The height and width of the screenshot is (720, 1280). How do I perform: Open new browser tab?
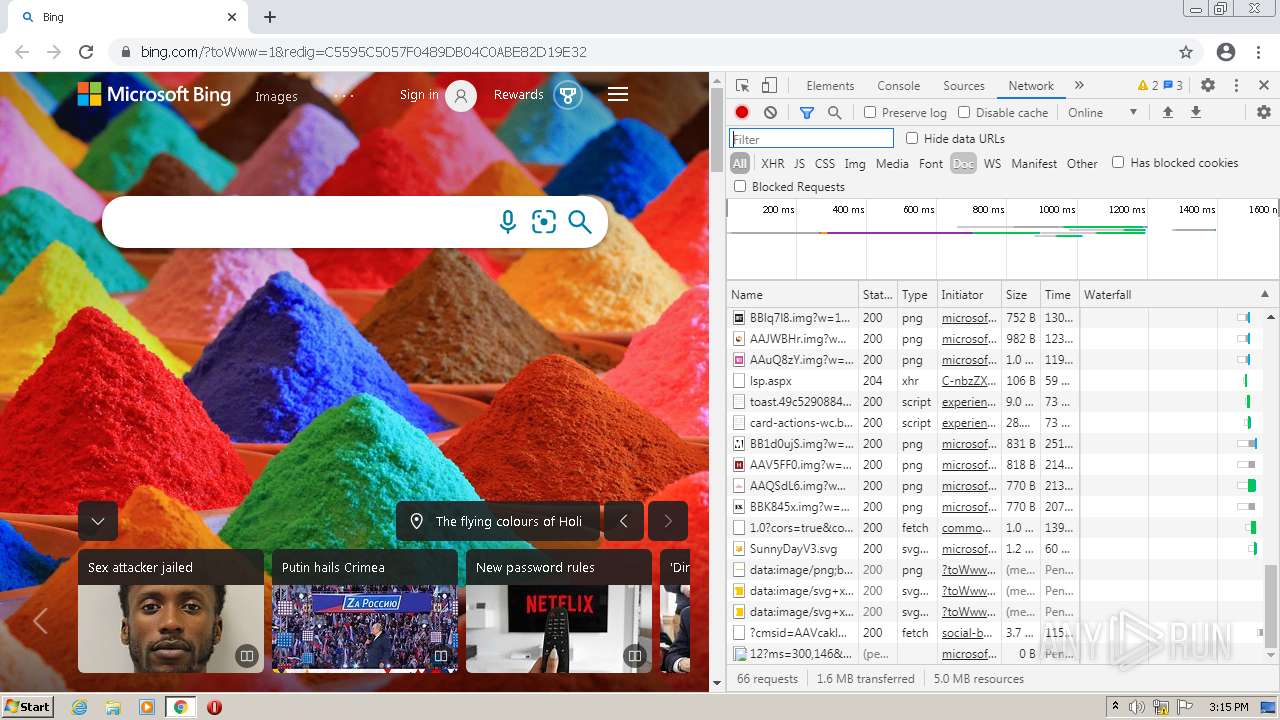270,17
